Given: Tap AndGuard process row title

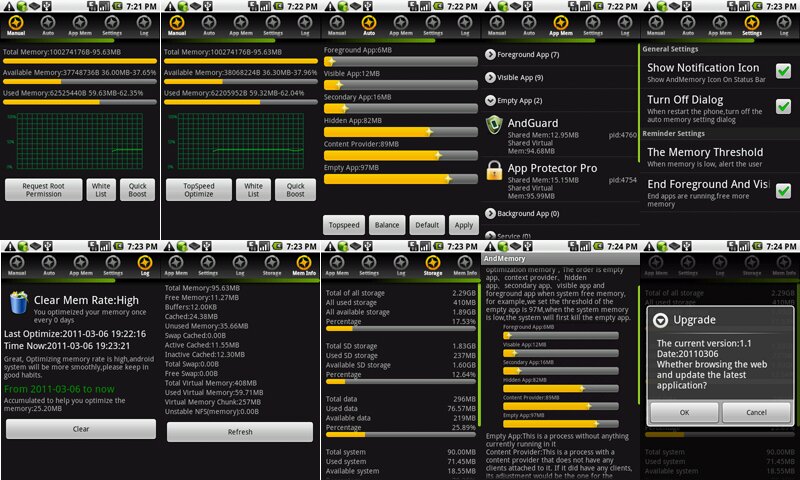Looking at the screenshot, I should (533, 123).
